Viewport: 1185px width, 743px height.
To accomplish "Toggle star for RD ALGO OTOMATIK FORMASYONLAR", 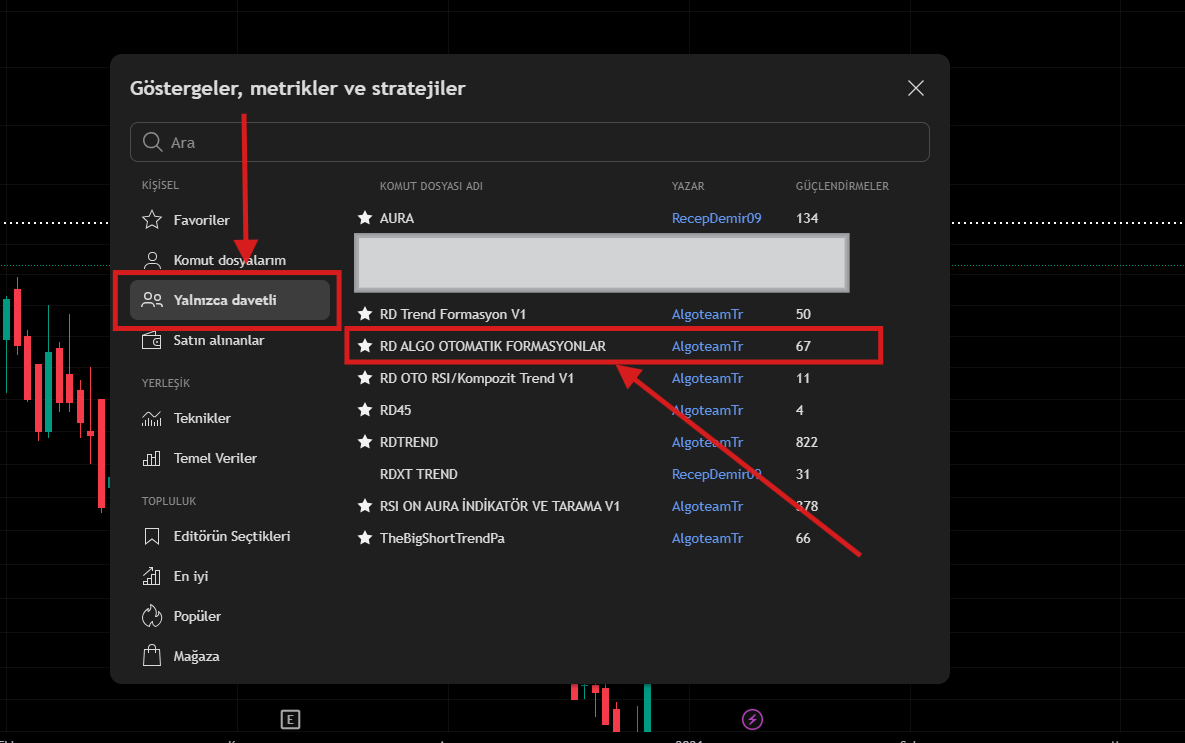I will tap(365, 345).
